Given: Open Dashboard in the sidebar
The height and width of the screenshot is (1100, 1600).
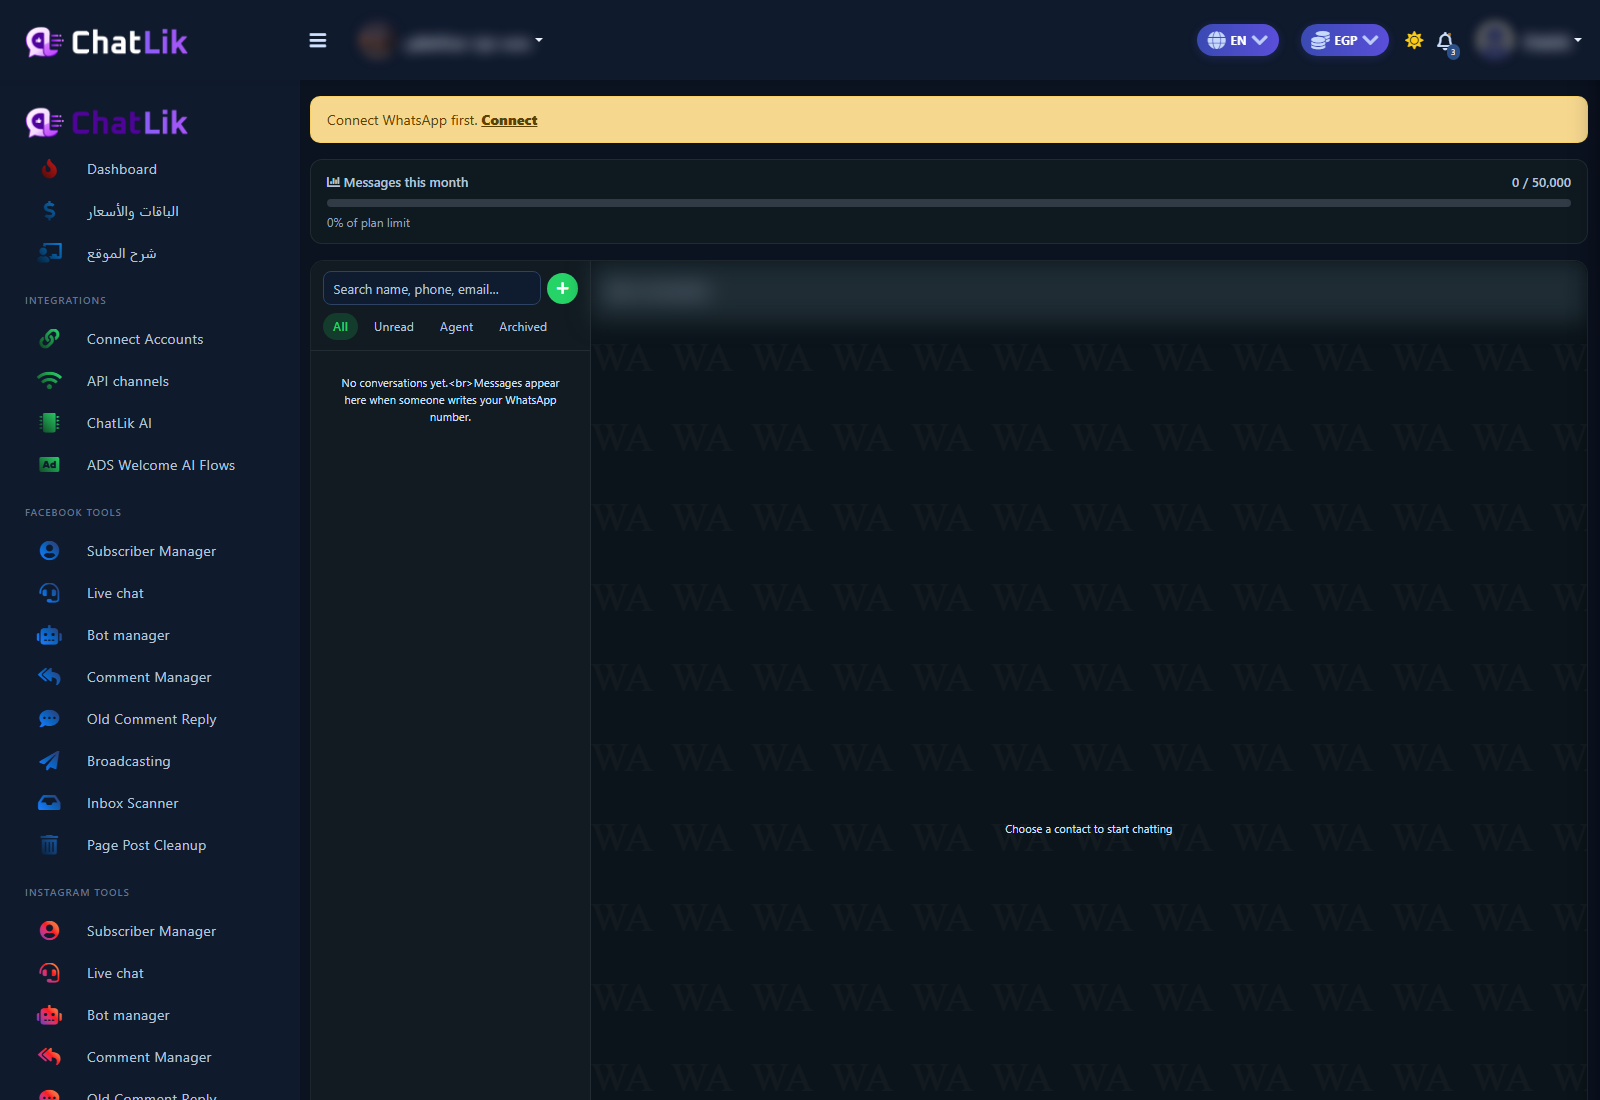Looking at the screenshot, I should (x=122, y=169).
